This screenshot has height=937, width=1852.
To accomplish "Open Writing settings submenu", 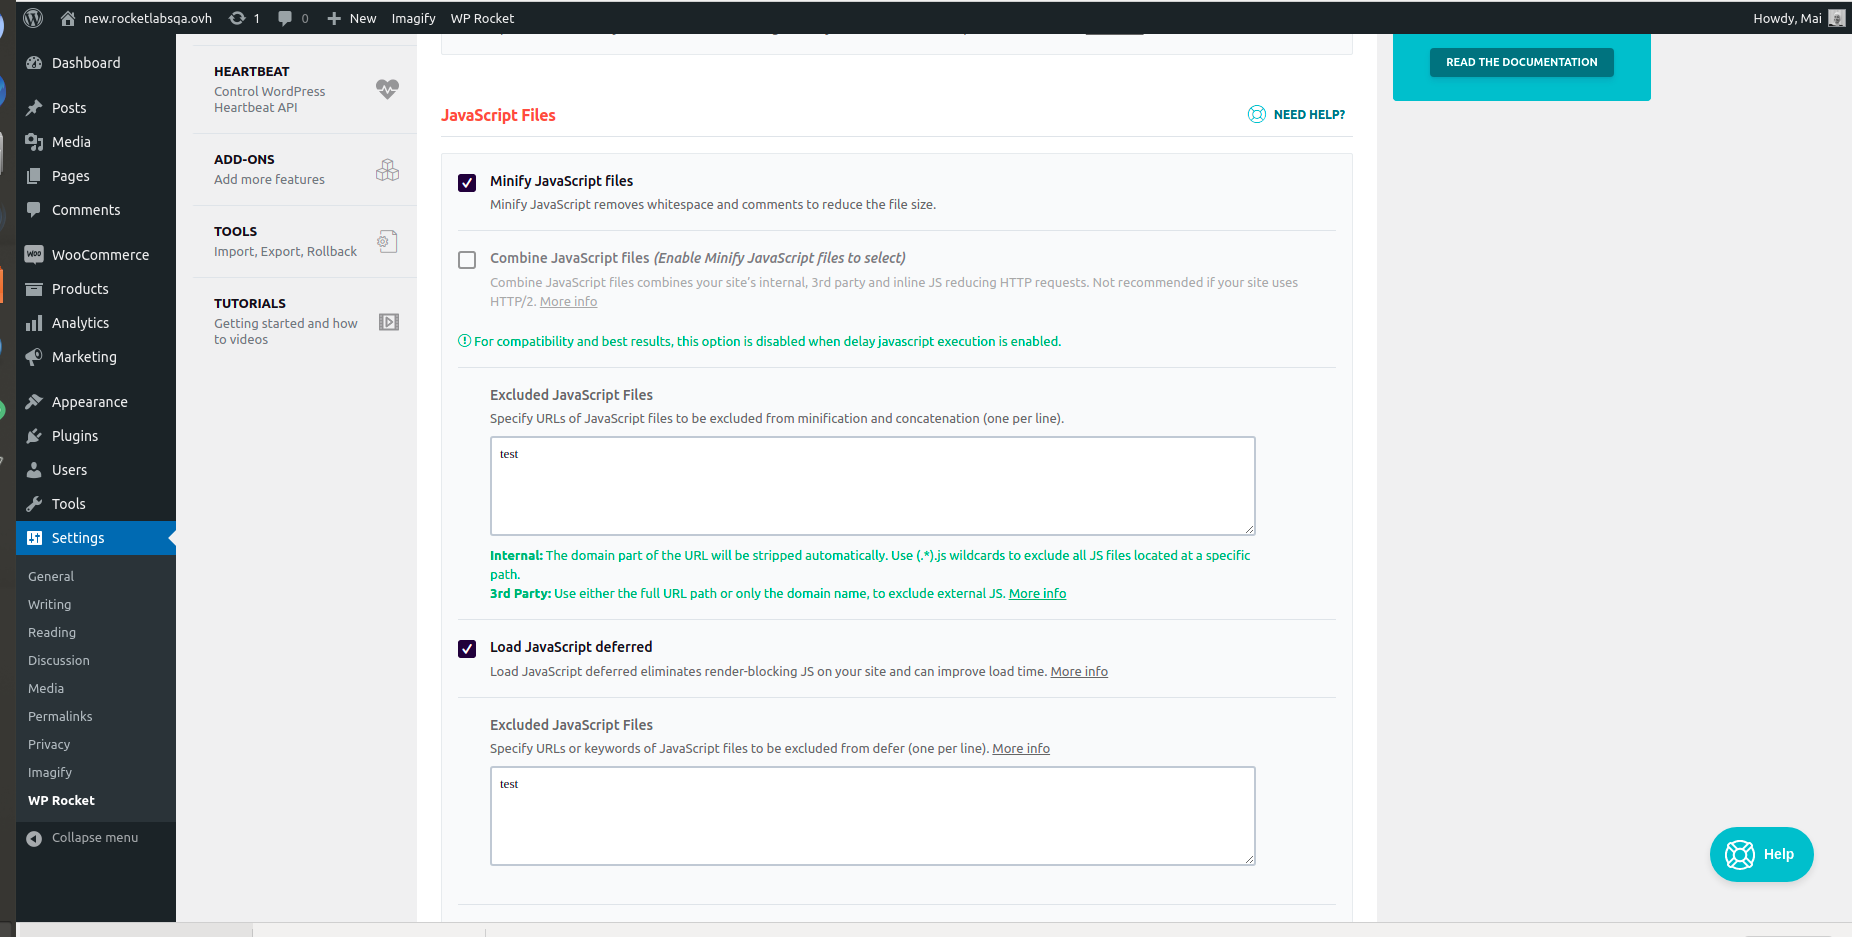I will click(x=50, y=604).
